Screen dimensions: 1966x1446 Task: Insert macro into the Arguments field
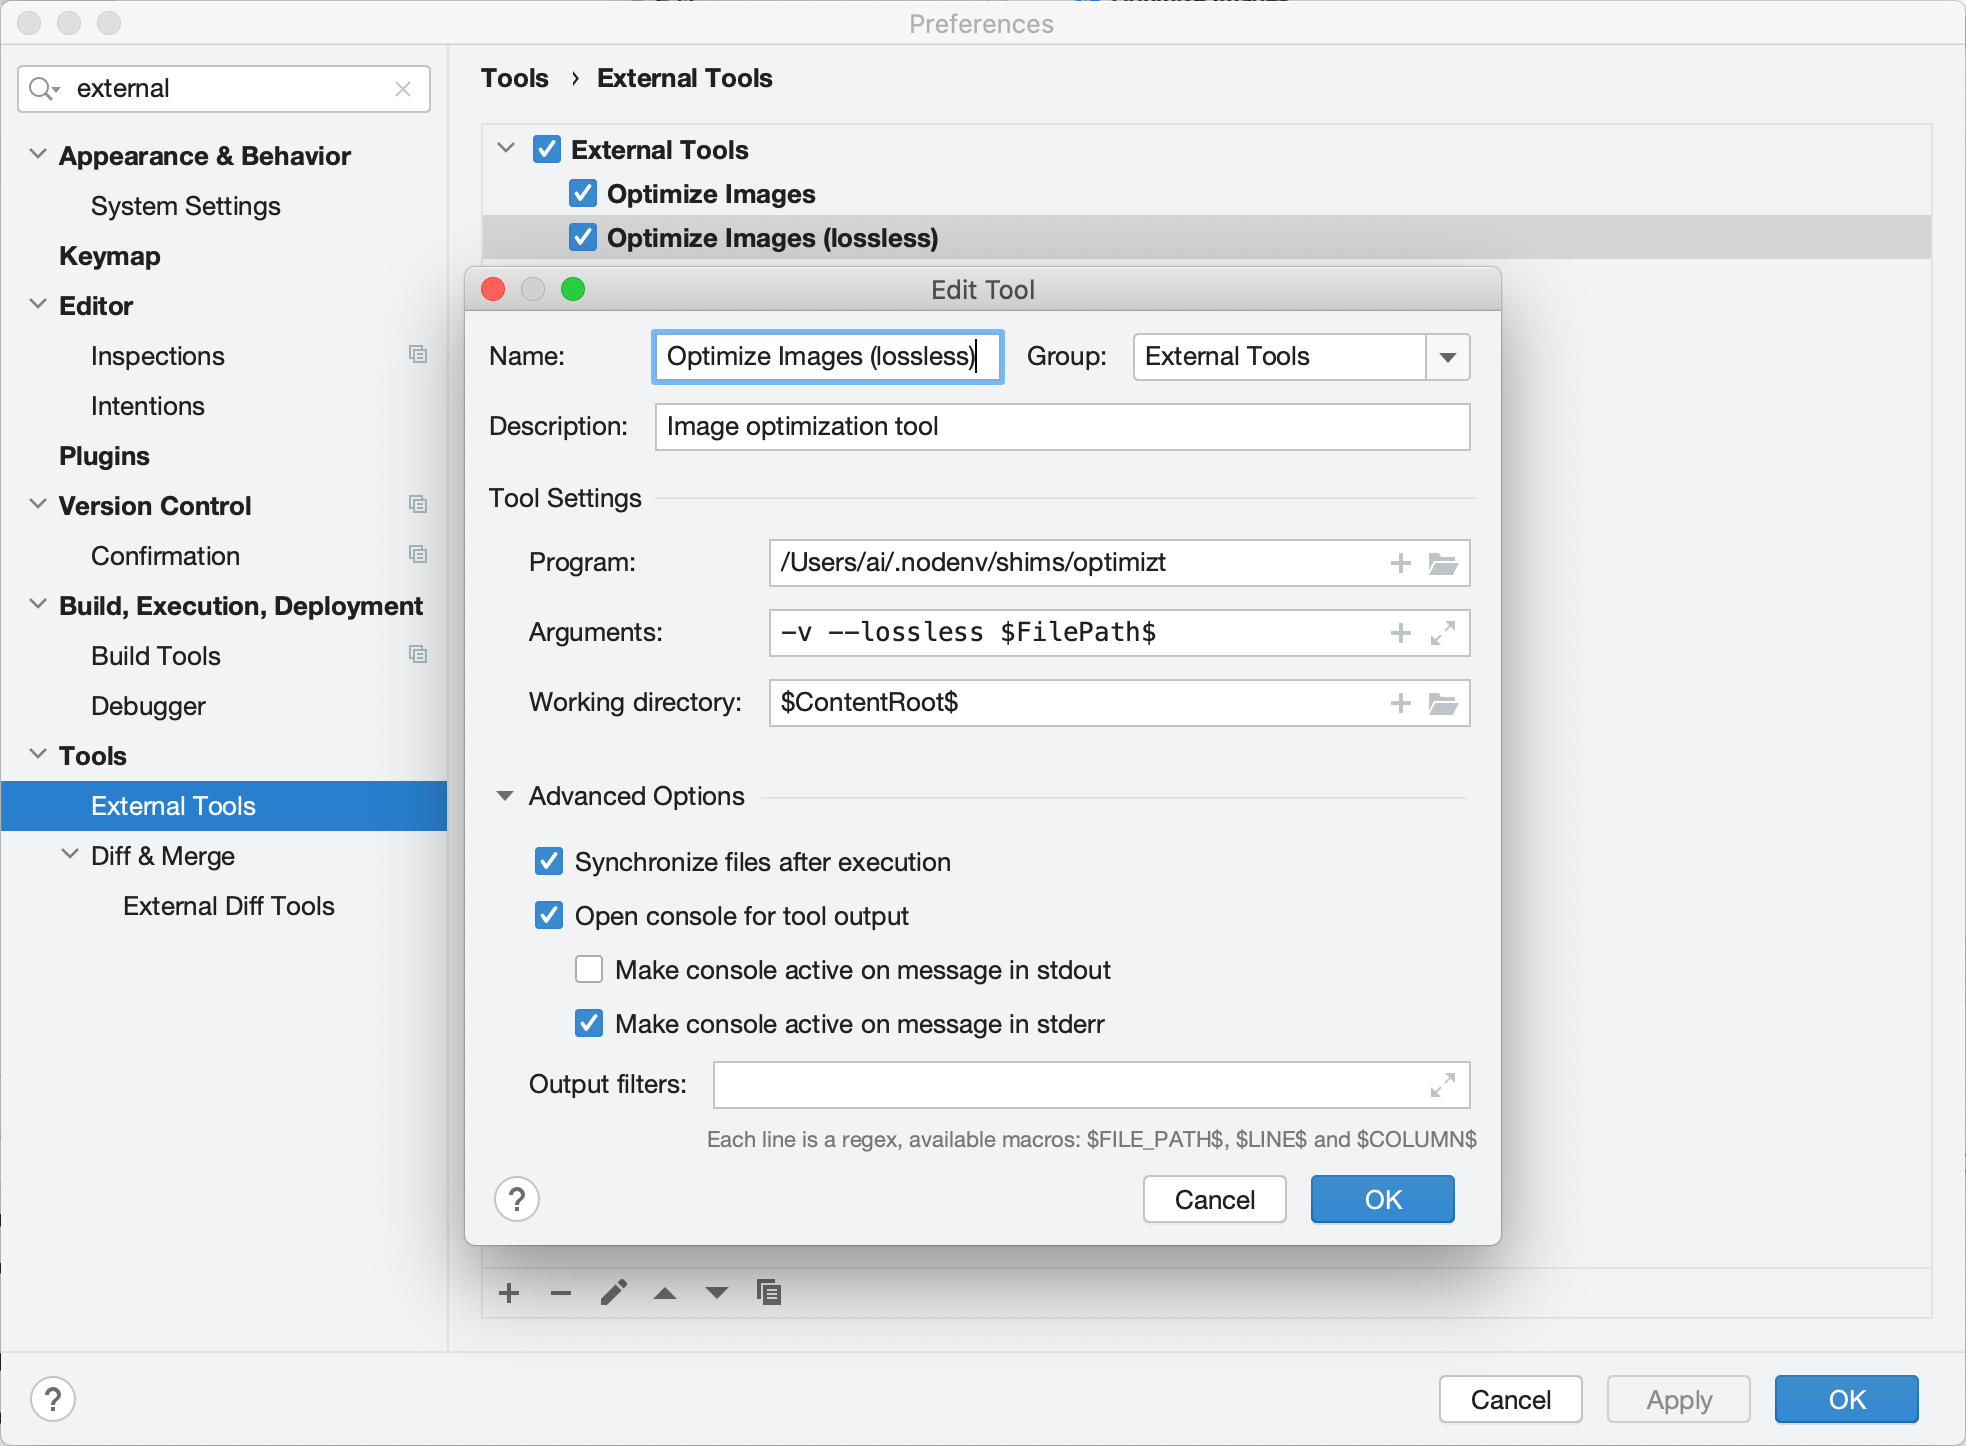[1400, 633]
